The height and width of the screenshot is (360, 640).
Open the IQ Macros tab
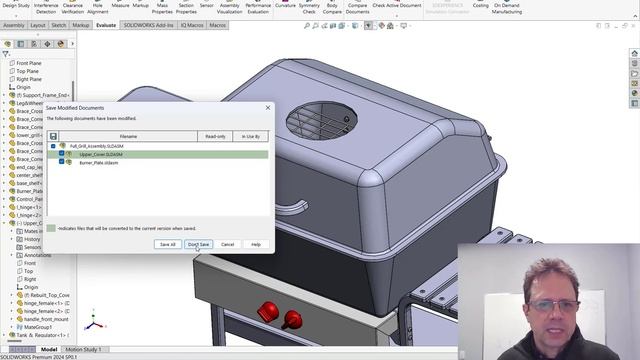[x=192, y=25]
